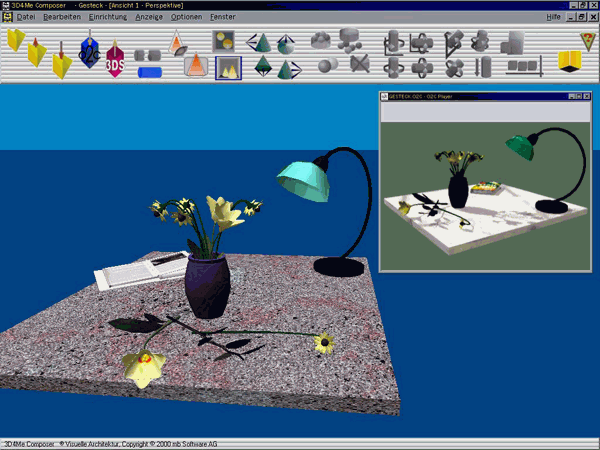Click the align objects in row icon
Screen dimensions: 600x450
[x=521, y=66]
